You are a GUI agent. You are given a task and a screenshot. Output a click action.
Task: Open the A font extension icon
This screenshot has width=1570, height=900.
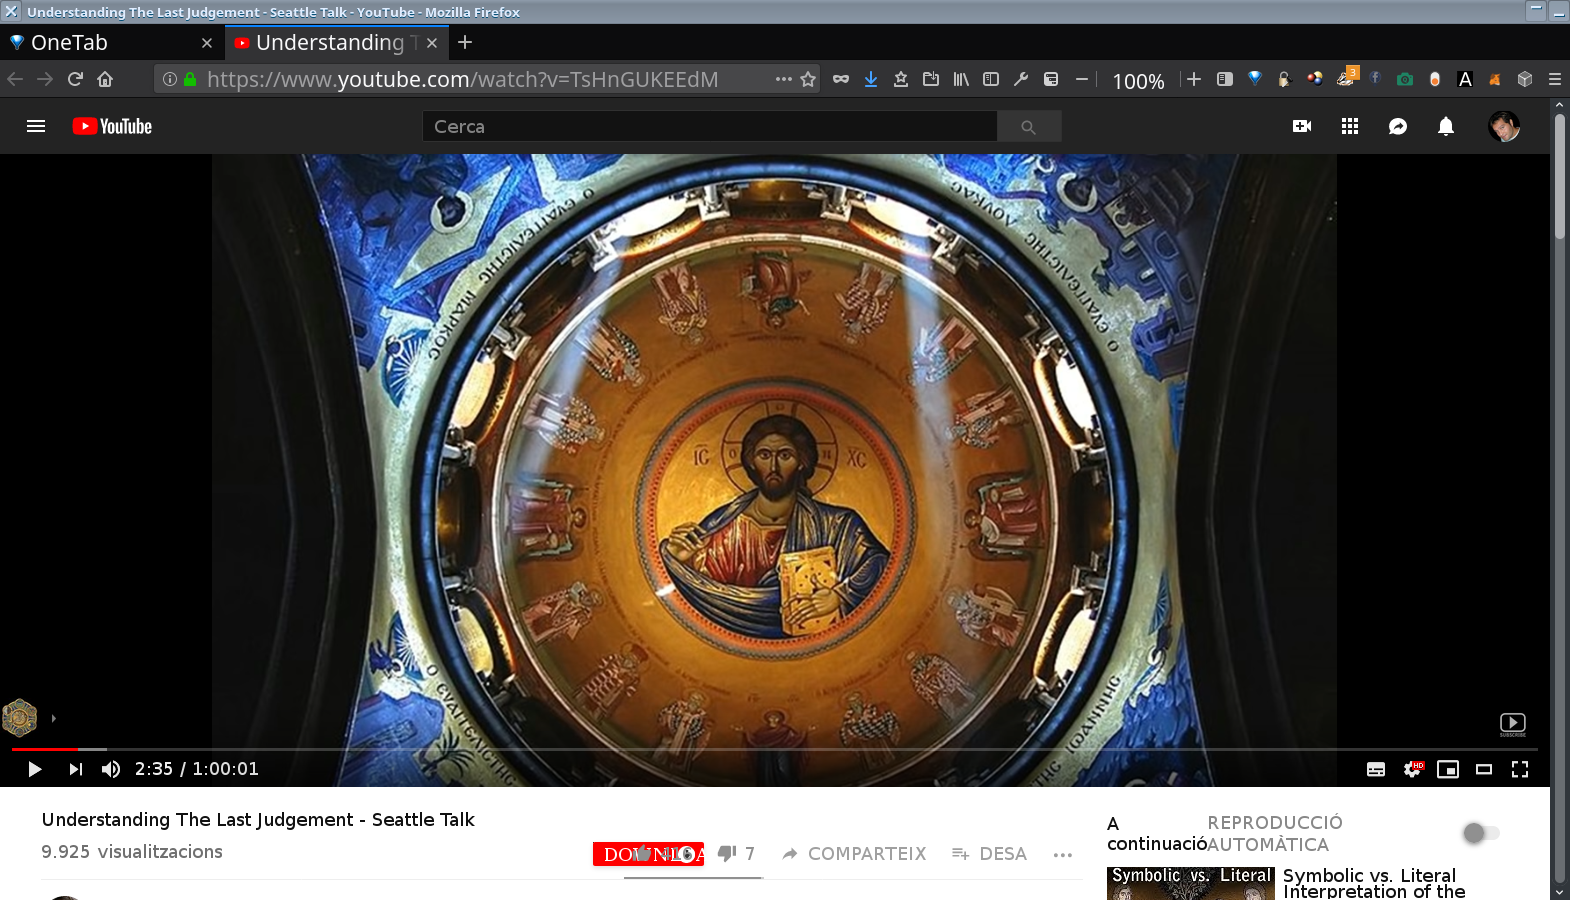click(x=1465, y=79)
